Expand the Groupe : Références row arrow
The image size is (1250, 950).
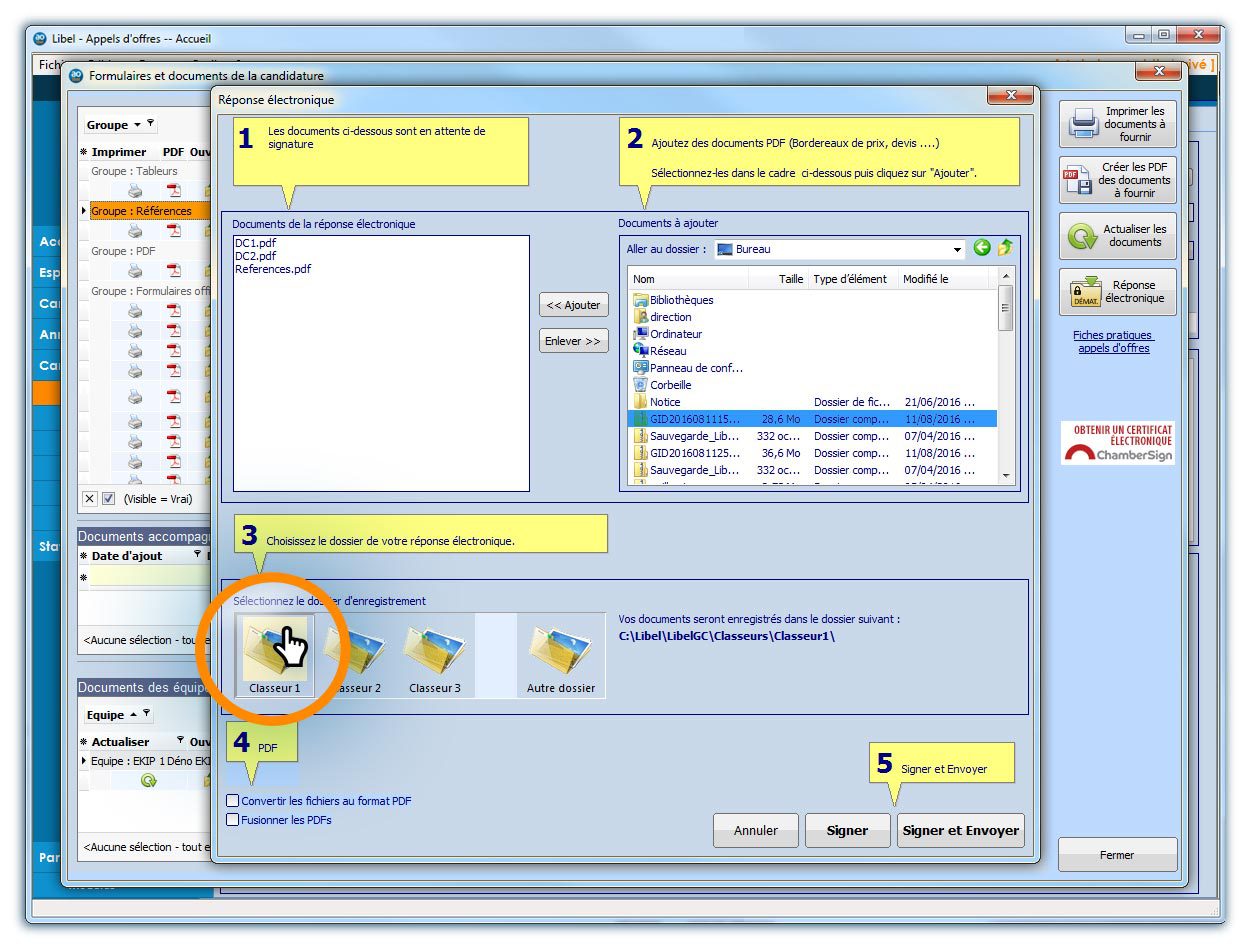pos(84,211)
